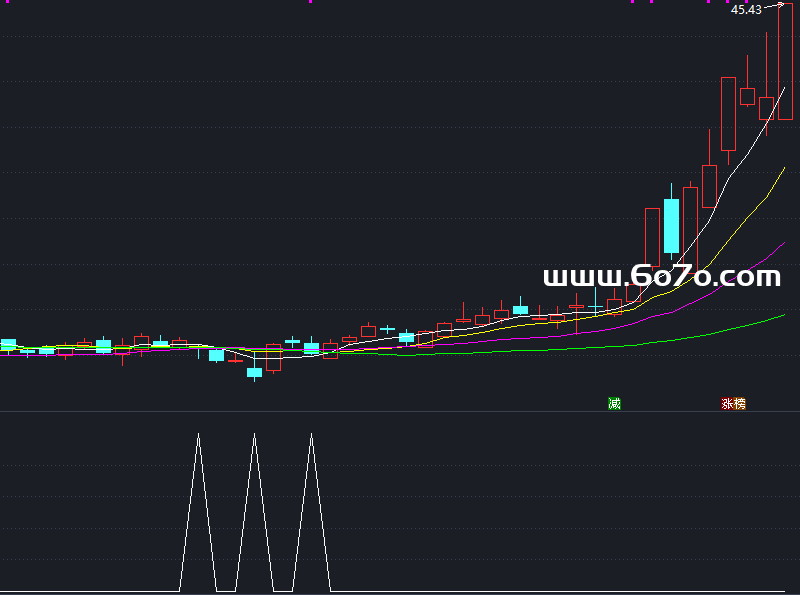This screenshot has height=595, width=800.
Task: Select the lowest cyan candlestick on the chart
Action: tap(254, 372)
